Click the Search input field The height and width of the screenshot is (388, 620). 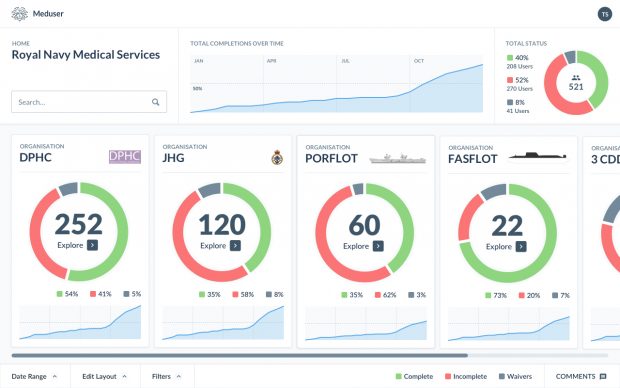(x=89, y=102)
